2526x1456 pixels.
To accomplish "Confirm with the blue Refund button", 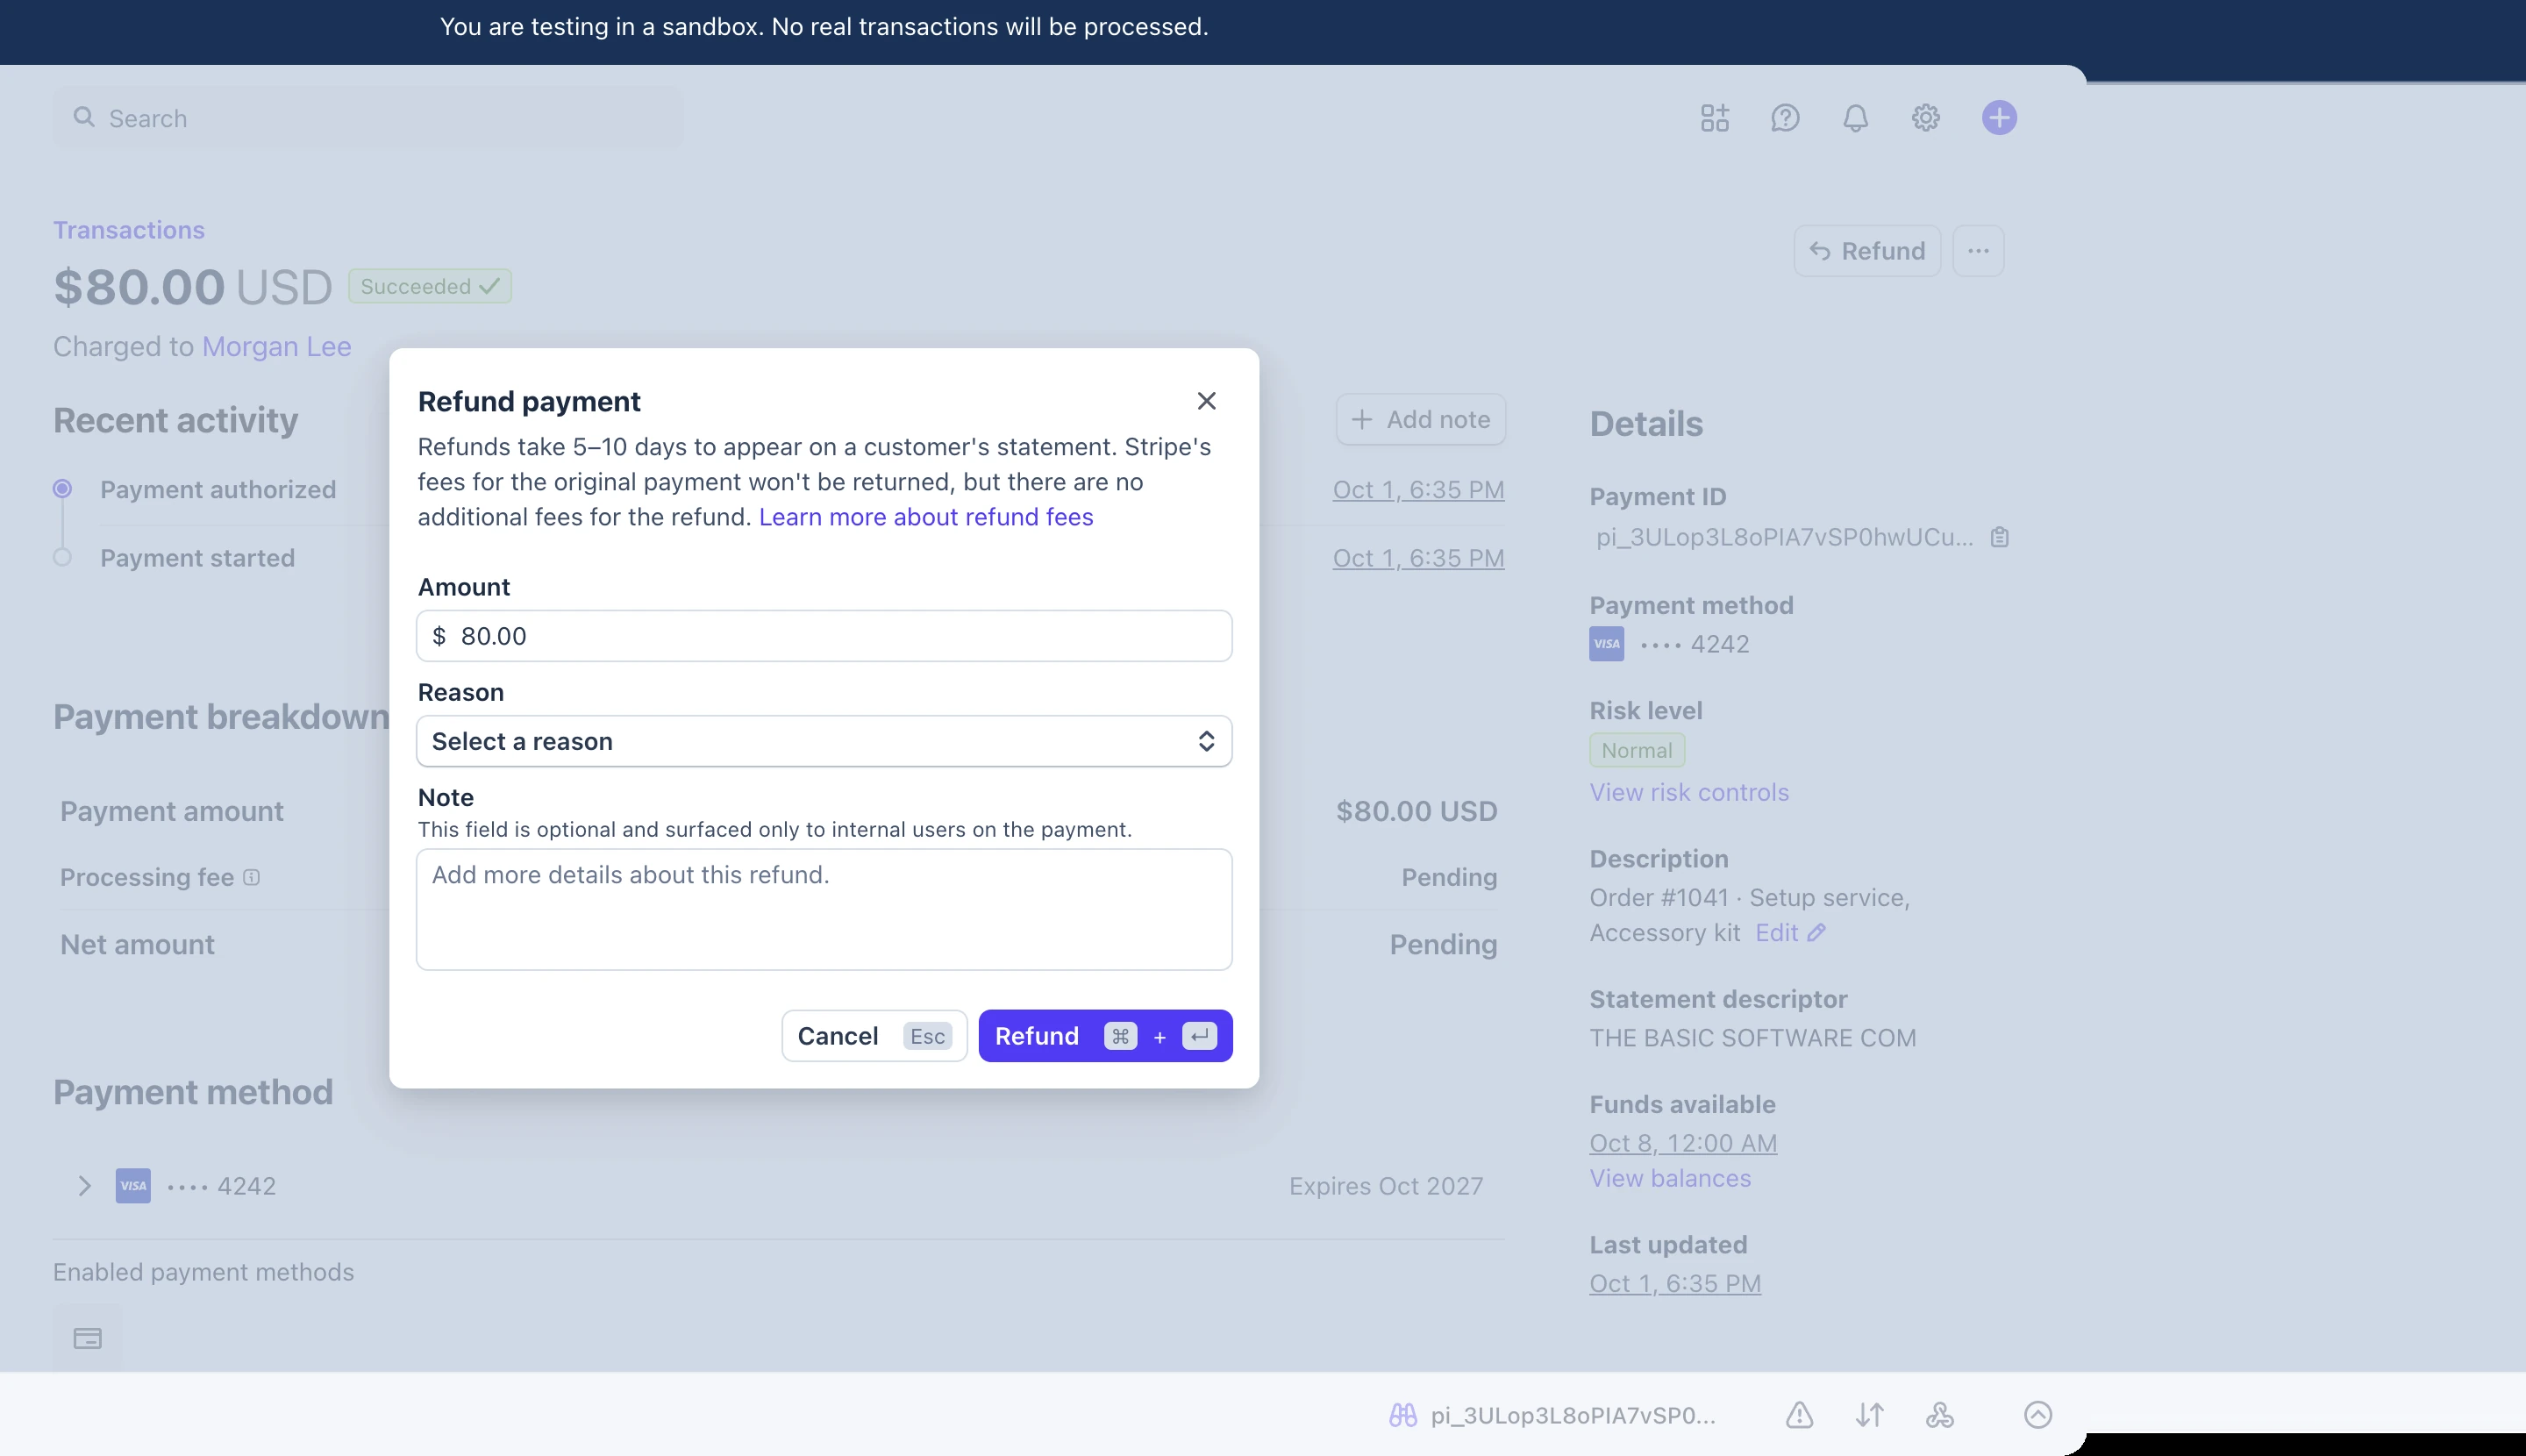I will click(1105, 1036).
